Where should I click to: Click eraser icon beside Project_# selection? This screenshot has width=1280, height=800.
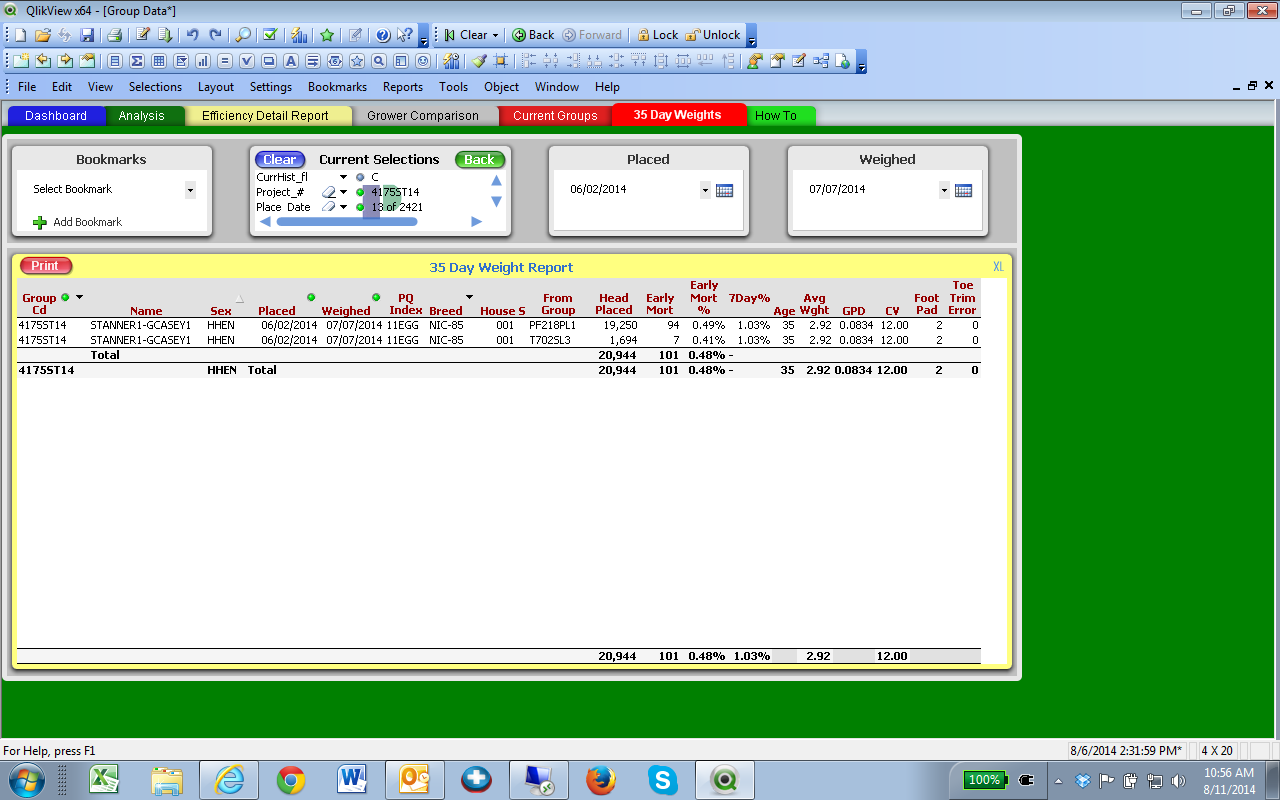(x=328, y=192)
